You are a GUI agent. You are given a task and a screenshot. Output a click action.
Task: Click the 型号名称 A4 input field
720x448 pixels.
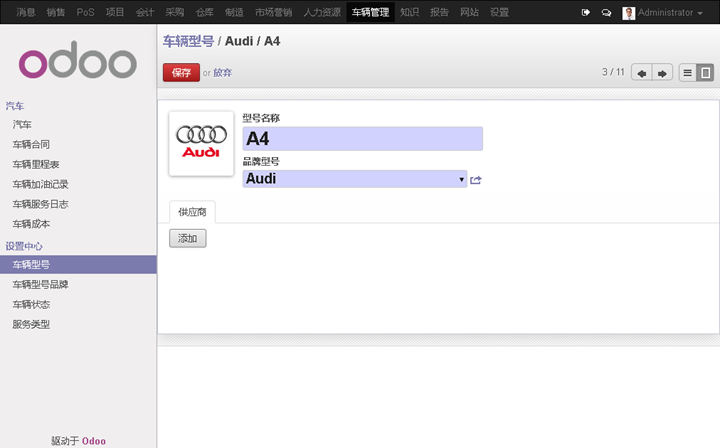click(x=362, y=139)
